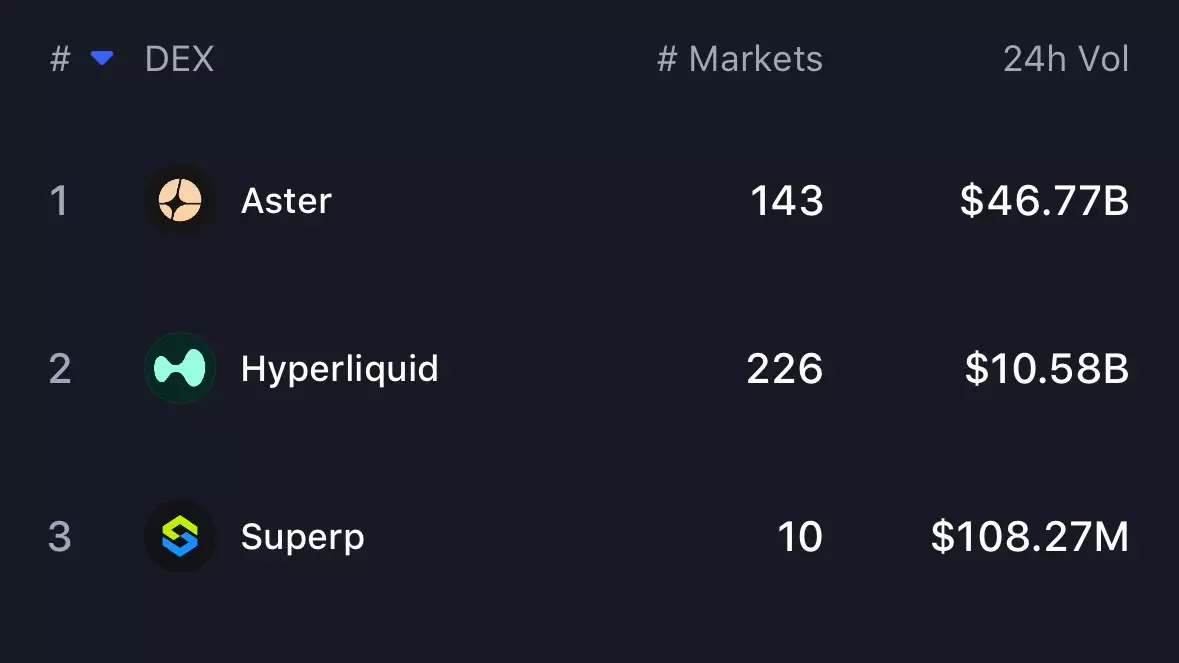Sort by the DEX column header
The image size is (1179, 663).
pyautogui.click(x=179, y=59)
